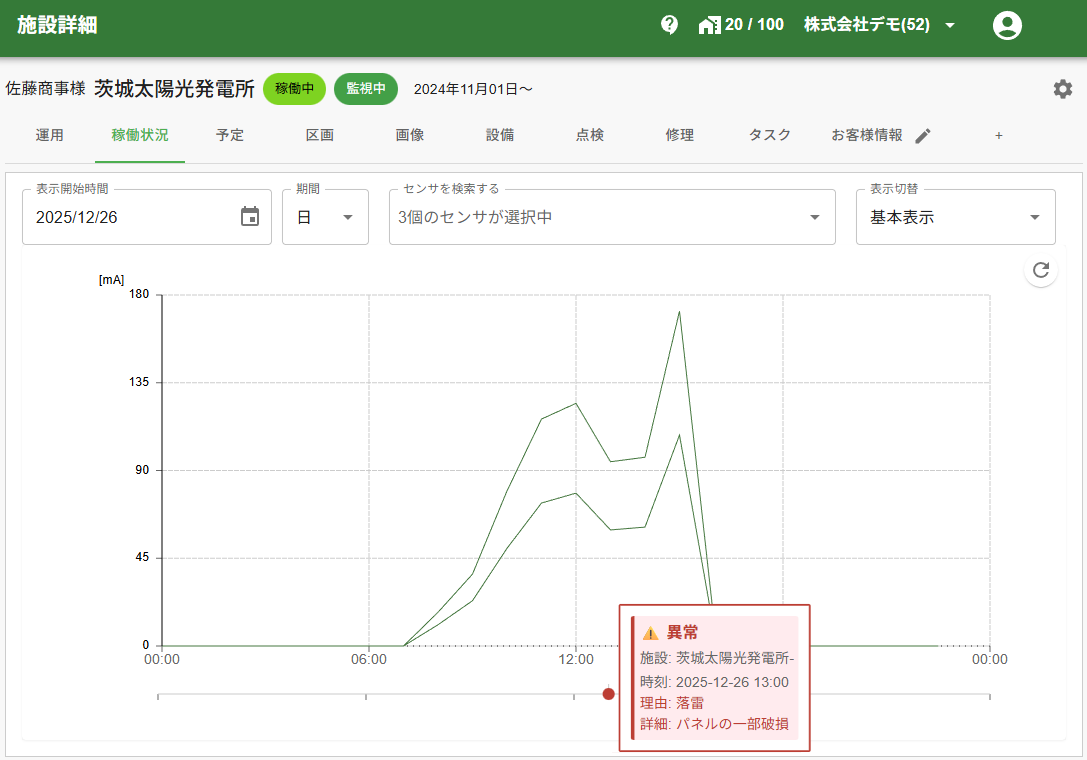Open the 点検 inspection tab
Screen dimensions: 1087x760
590,136
